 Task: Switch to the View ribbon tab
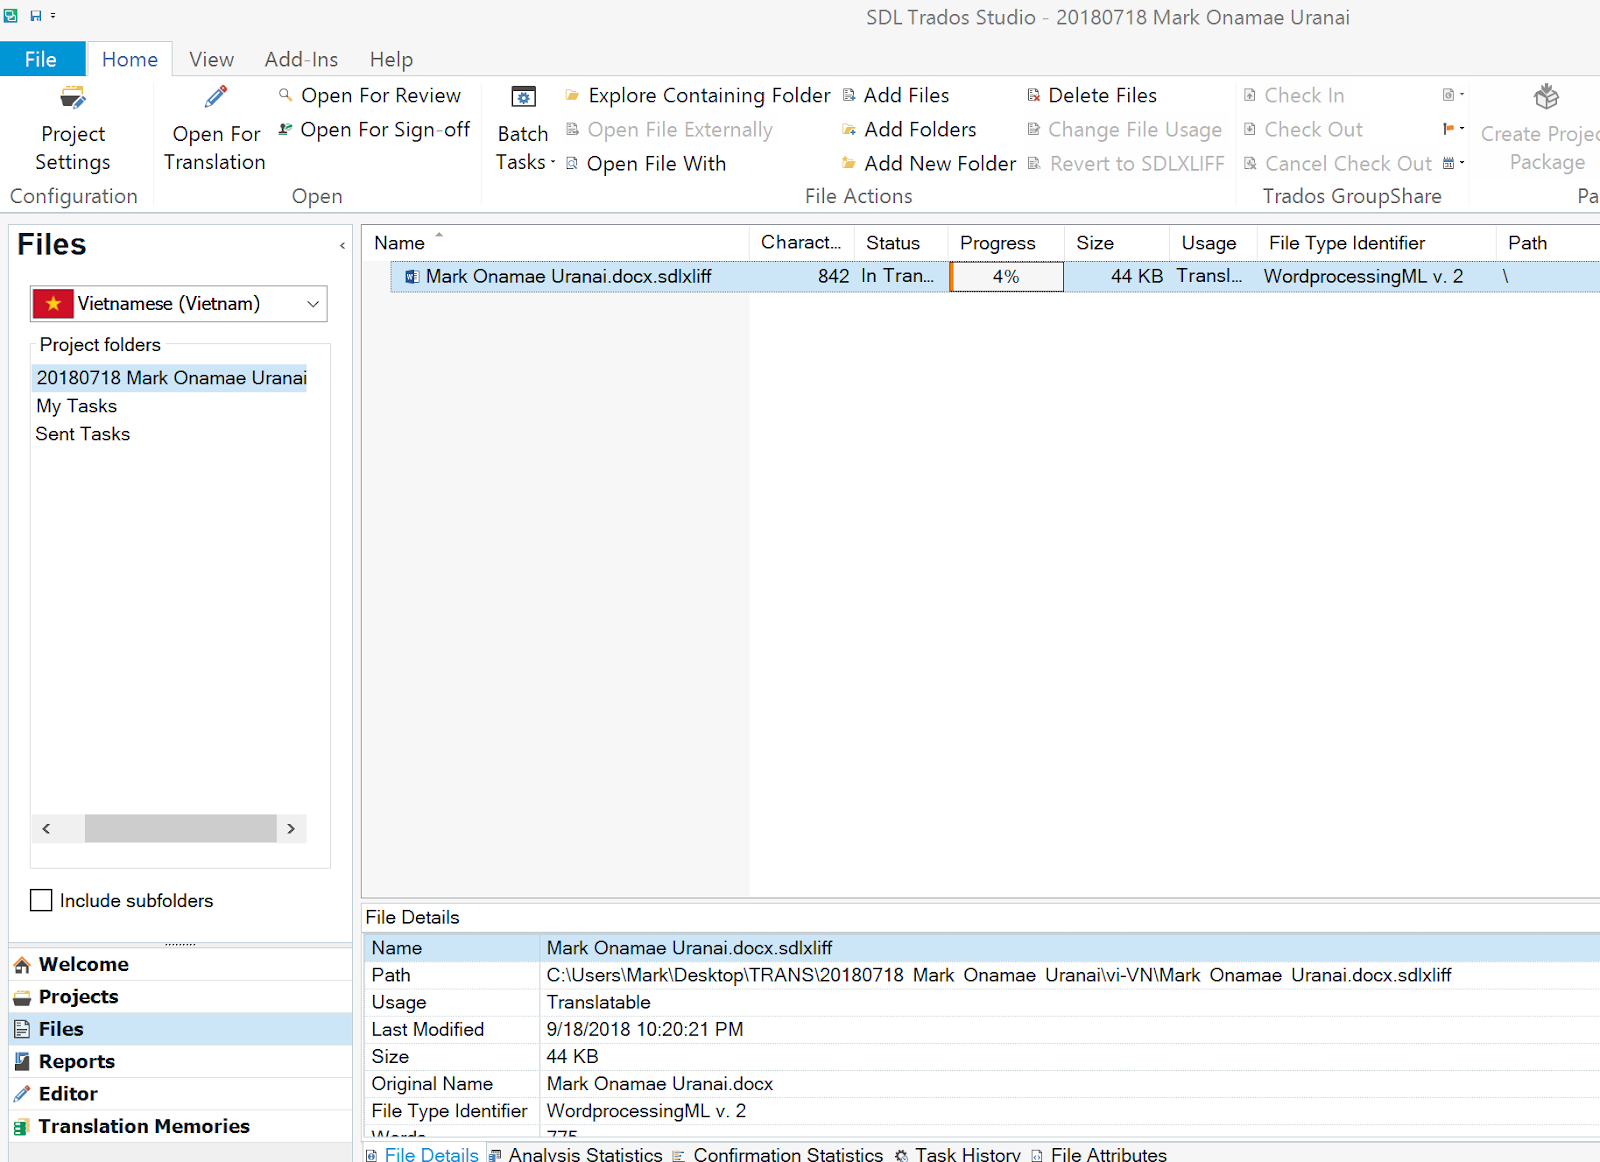click(x=212, y=59)
